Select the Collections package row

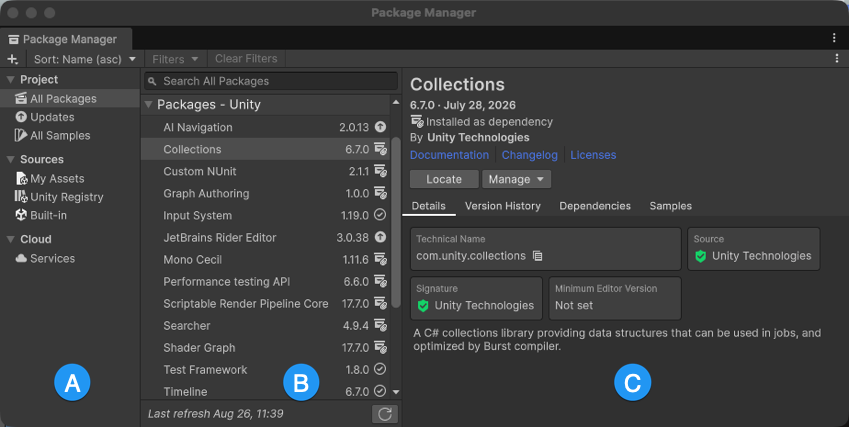[x=265, y=149]
